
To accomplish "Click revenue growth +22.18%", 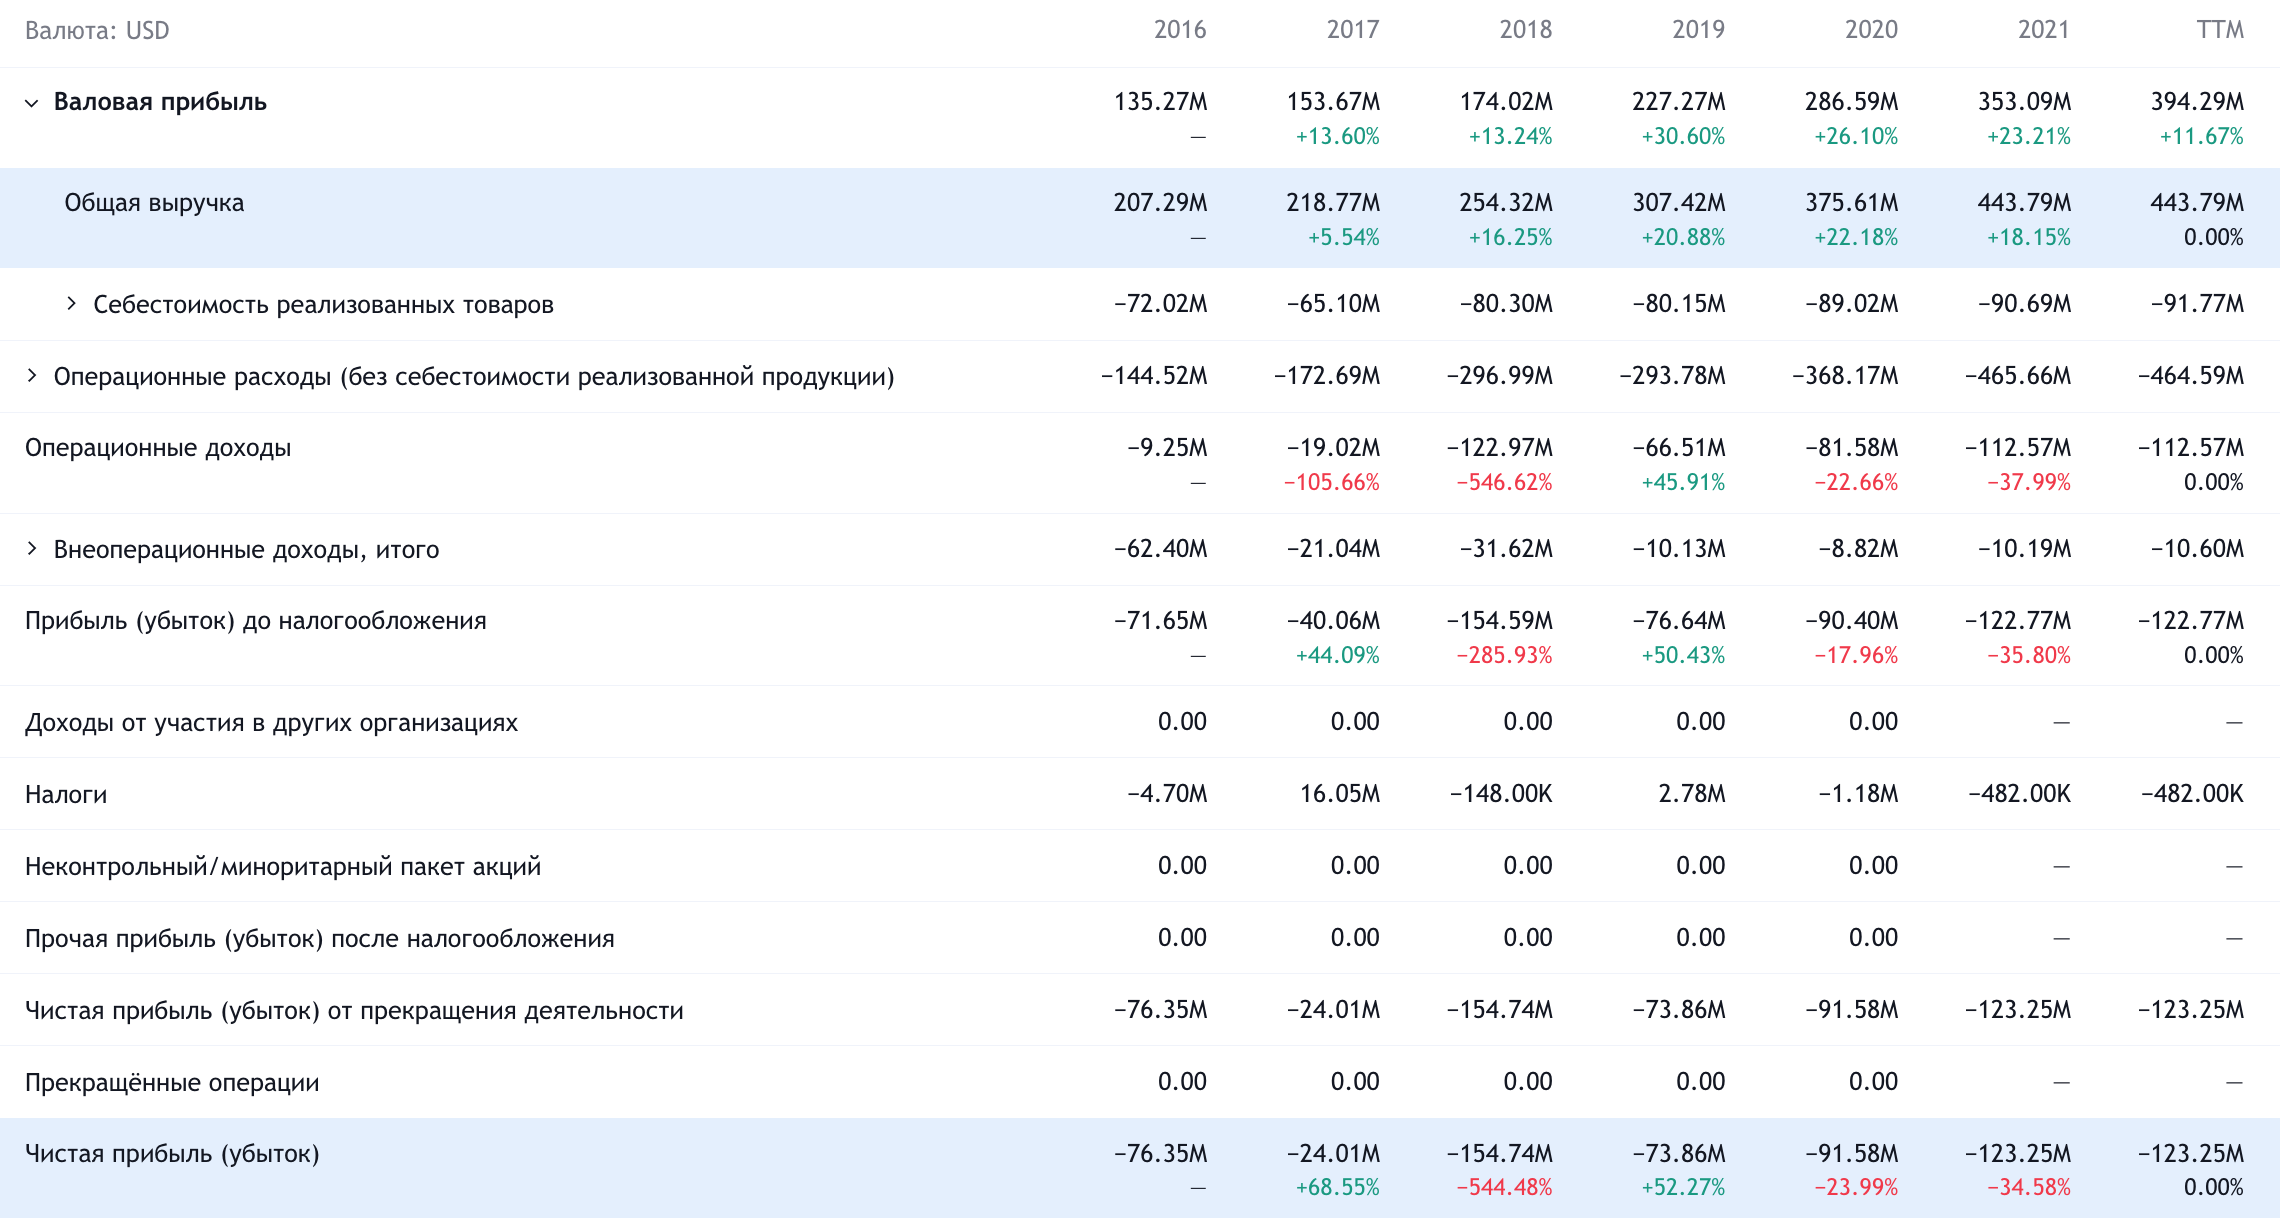I will pyautogui.click(x=1856, y=238).
